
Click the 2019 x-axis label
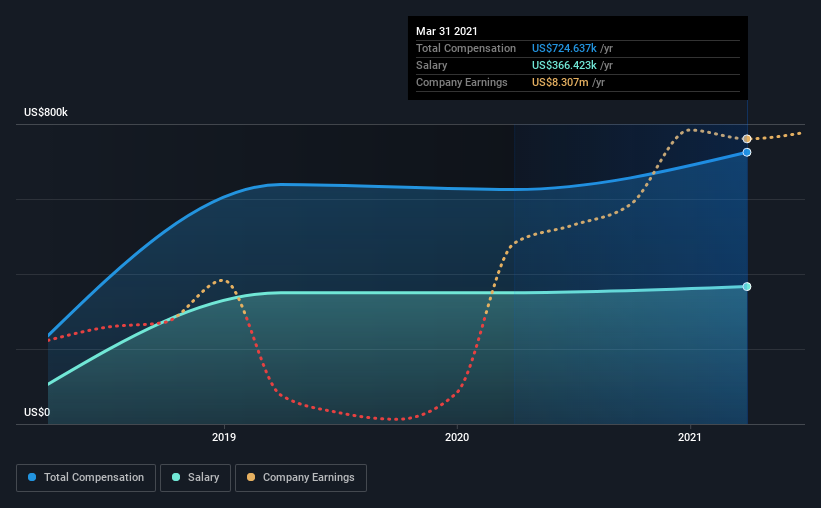224,437
